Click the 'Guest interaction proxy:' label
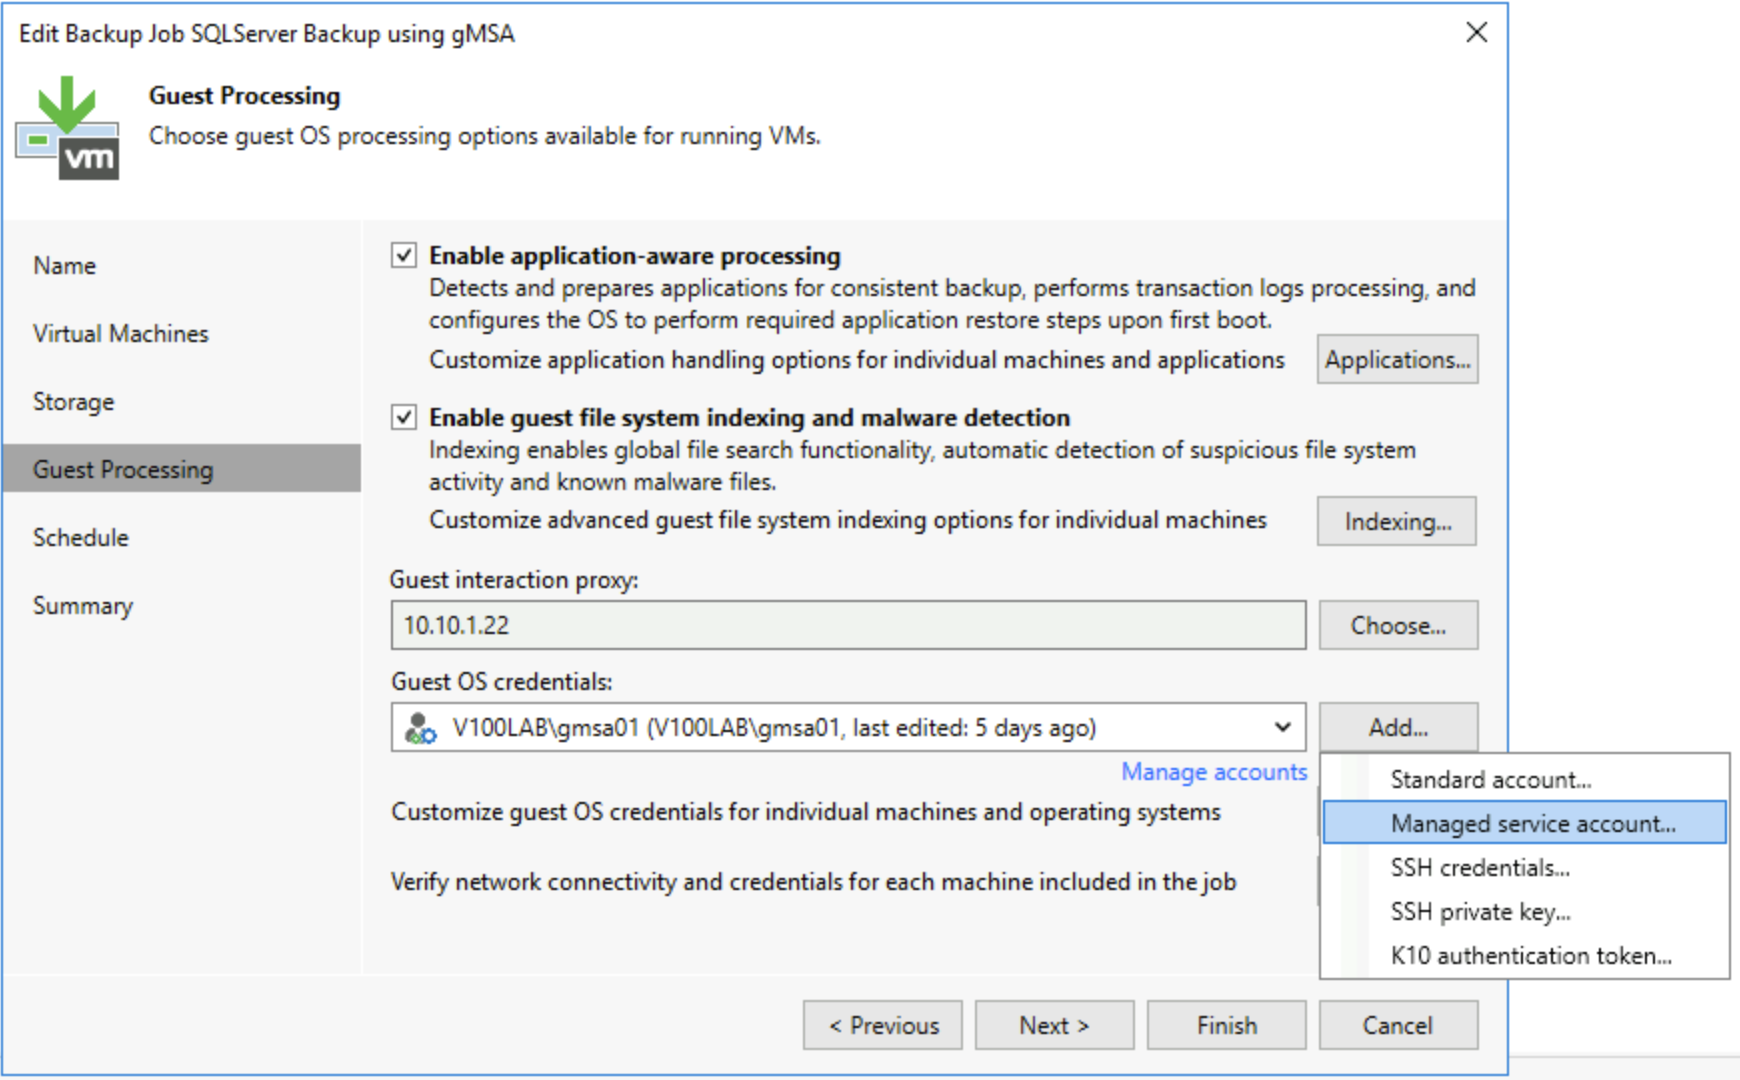The width and height of the screenshot is (1740, 1080). (514, 580)
